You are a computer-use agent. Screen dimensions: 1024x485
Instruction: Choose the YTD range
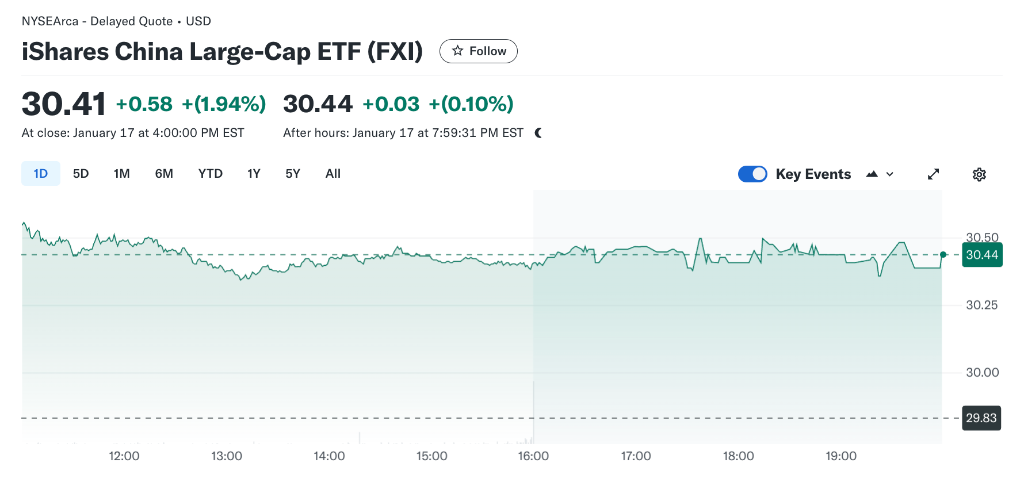[x=210, y=174]
